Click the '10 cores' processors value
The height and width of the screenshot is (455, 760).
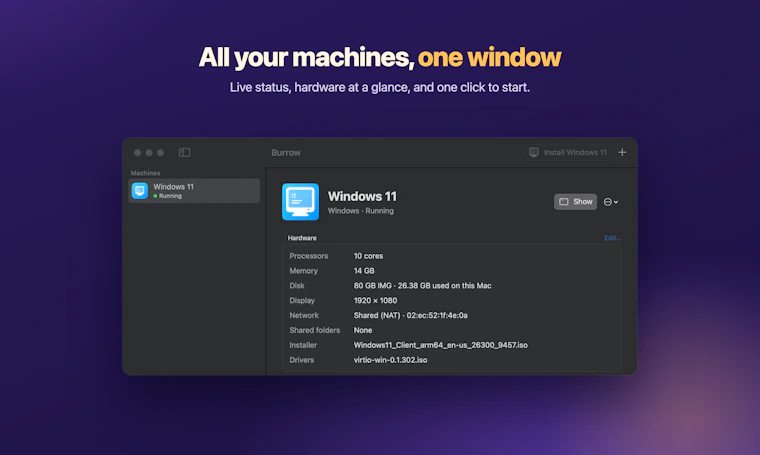coord(368,256)
